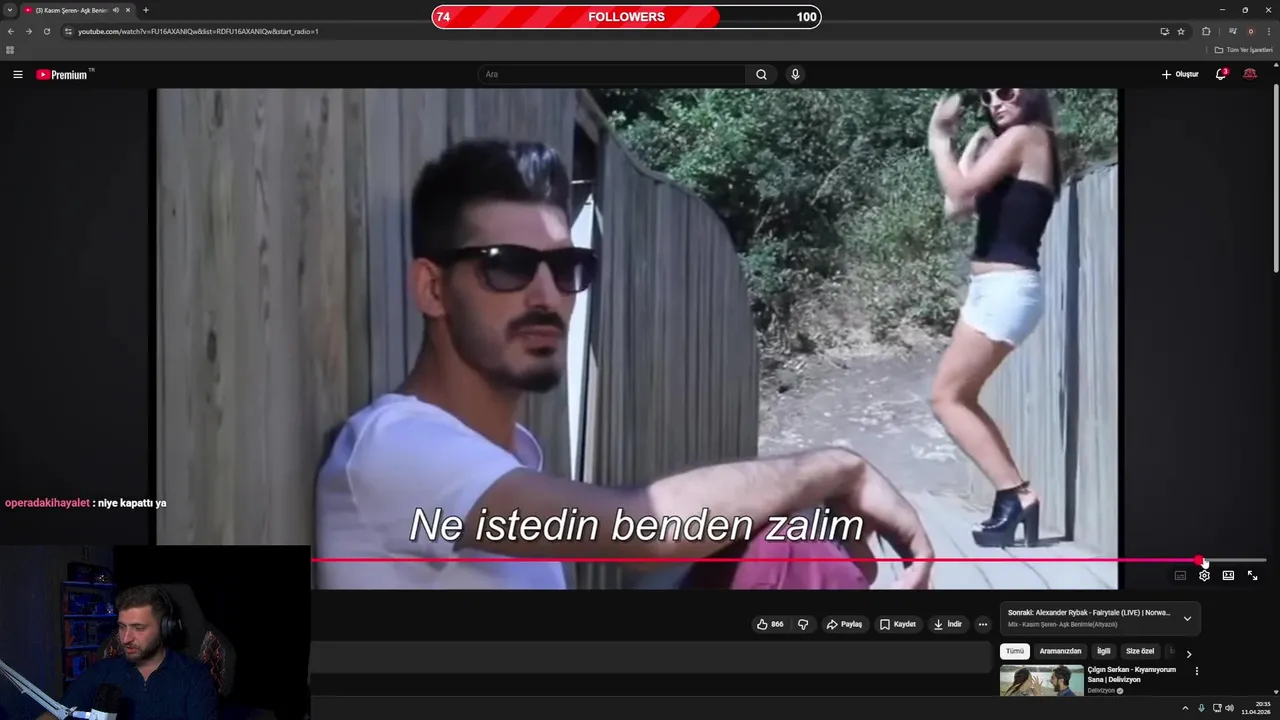Open the taskbar network icon

pos(1216,708)
